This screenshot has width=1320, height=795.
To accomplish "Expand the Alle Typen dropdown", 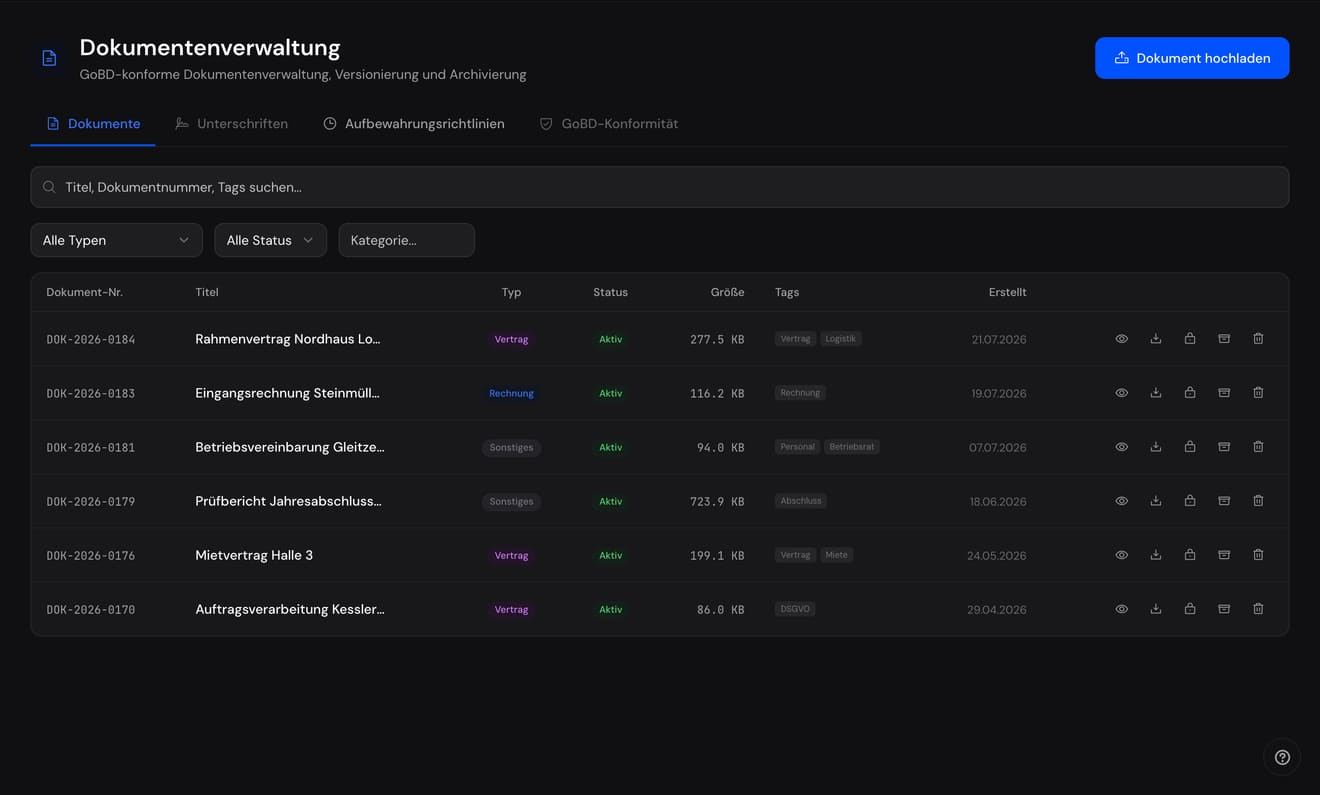I will [116, 240].
